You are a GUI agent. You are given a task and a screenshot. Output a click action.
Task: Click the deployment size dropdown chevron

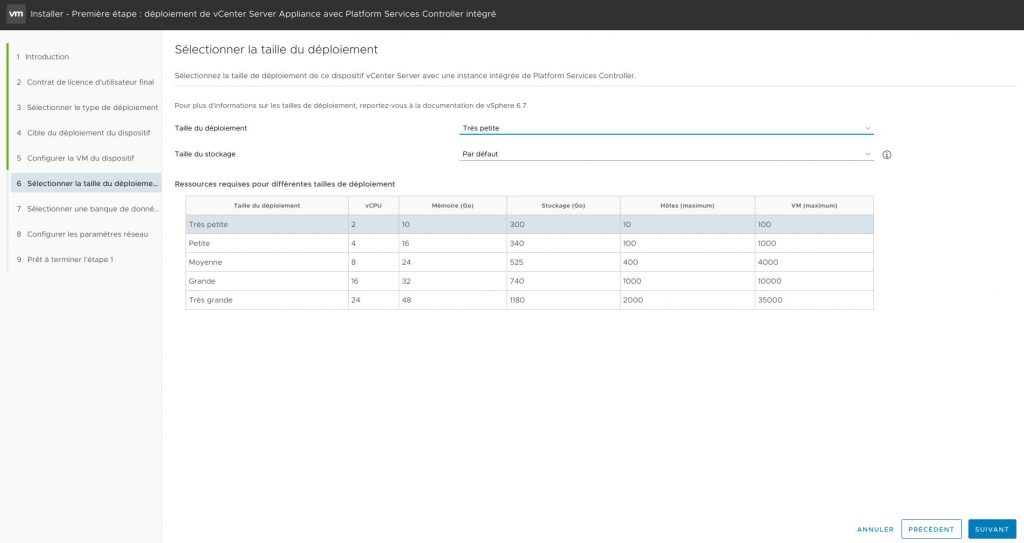coord(868,128)
